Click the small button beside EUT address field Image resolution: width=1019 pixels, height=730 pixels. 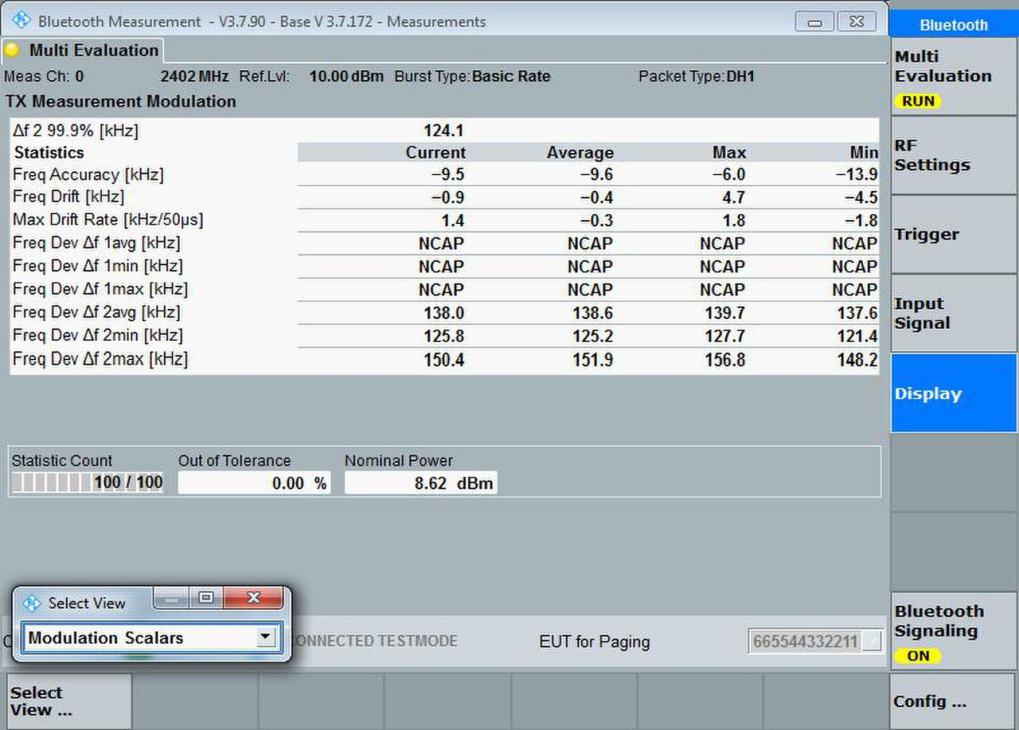click(x=873, y=642)
